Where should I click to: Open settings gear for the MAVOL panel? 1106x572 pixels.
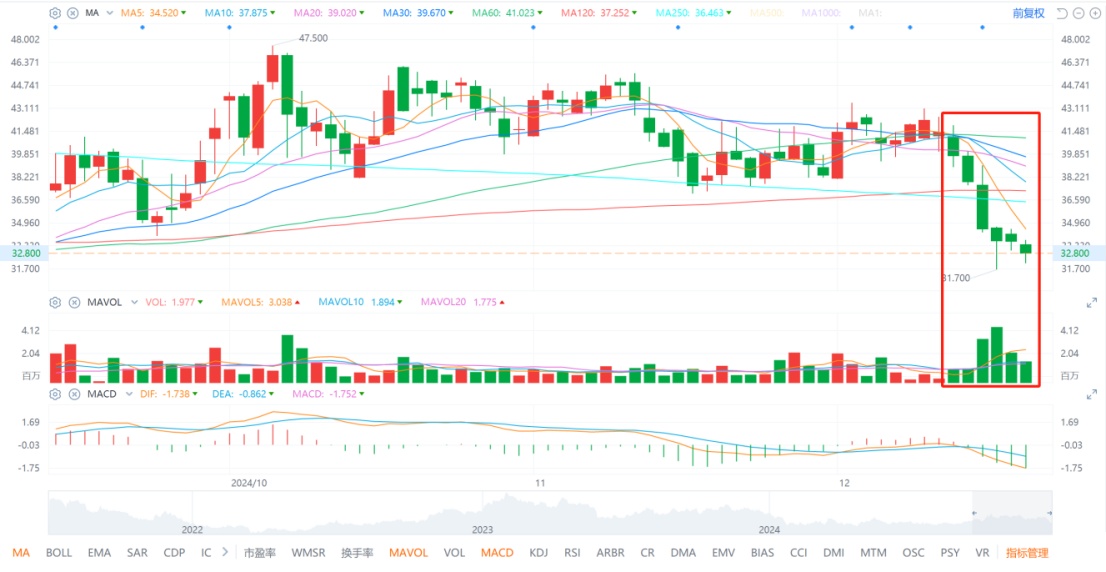[x=56, y=302]
